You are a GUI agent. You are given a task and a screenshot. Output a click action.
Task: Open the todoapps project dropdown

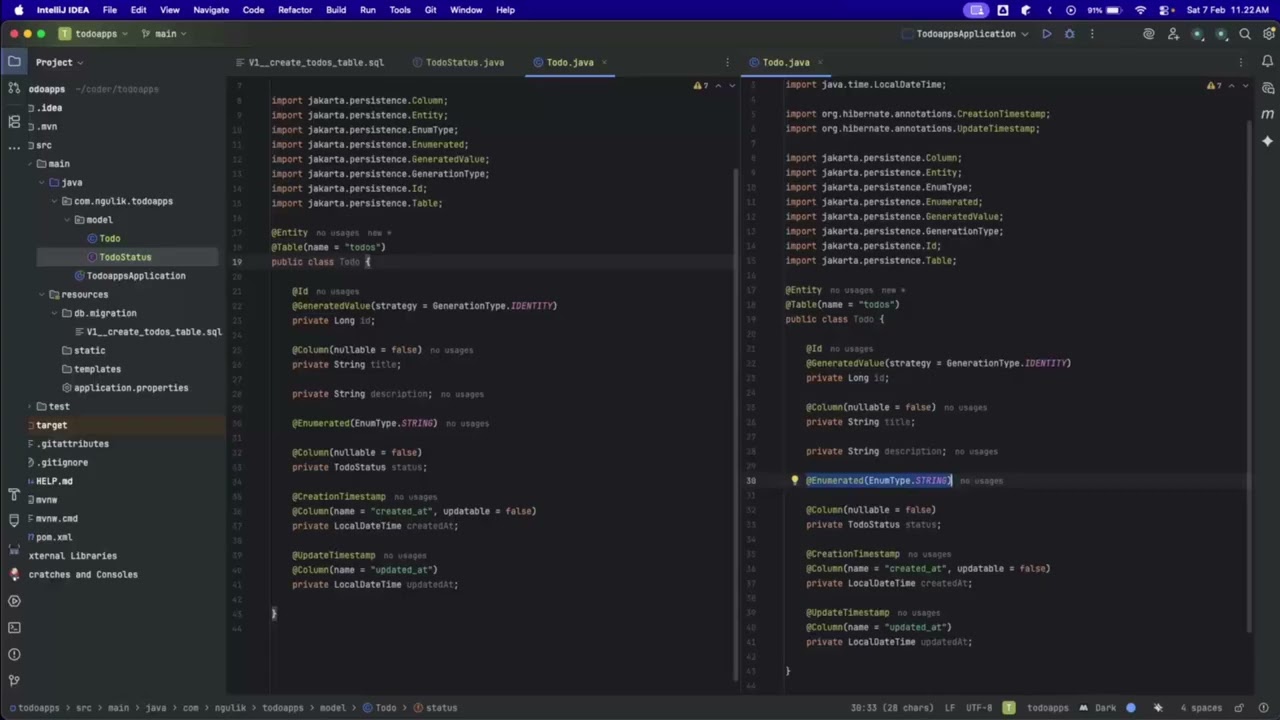pyautogui.click(x=93, y=34)
